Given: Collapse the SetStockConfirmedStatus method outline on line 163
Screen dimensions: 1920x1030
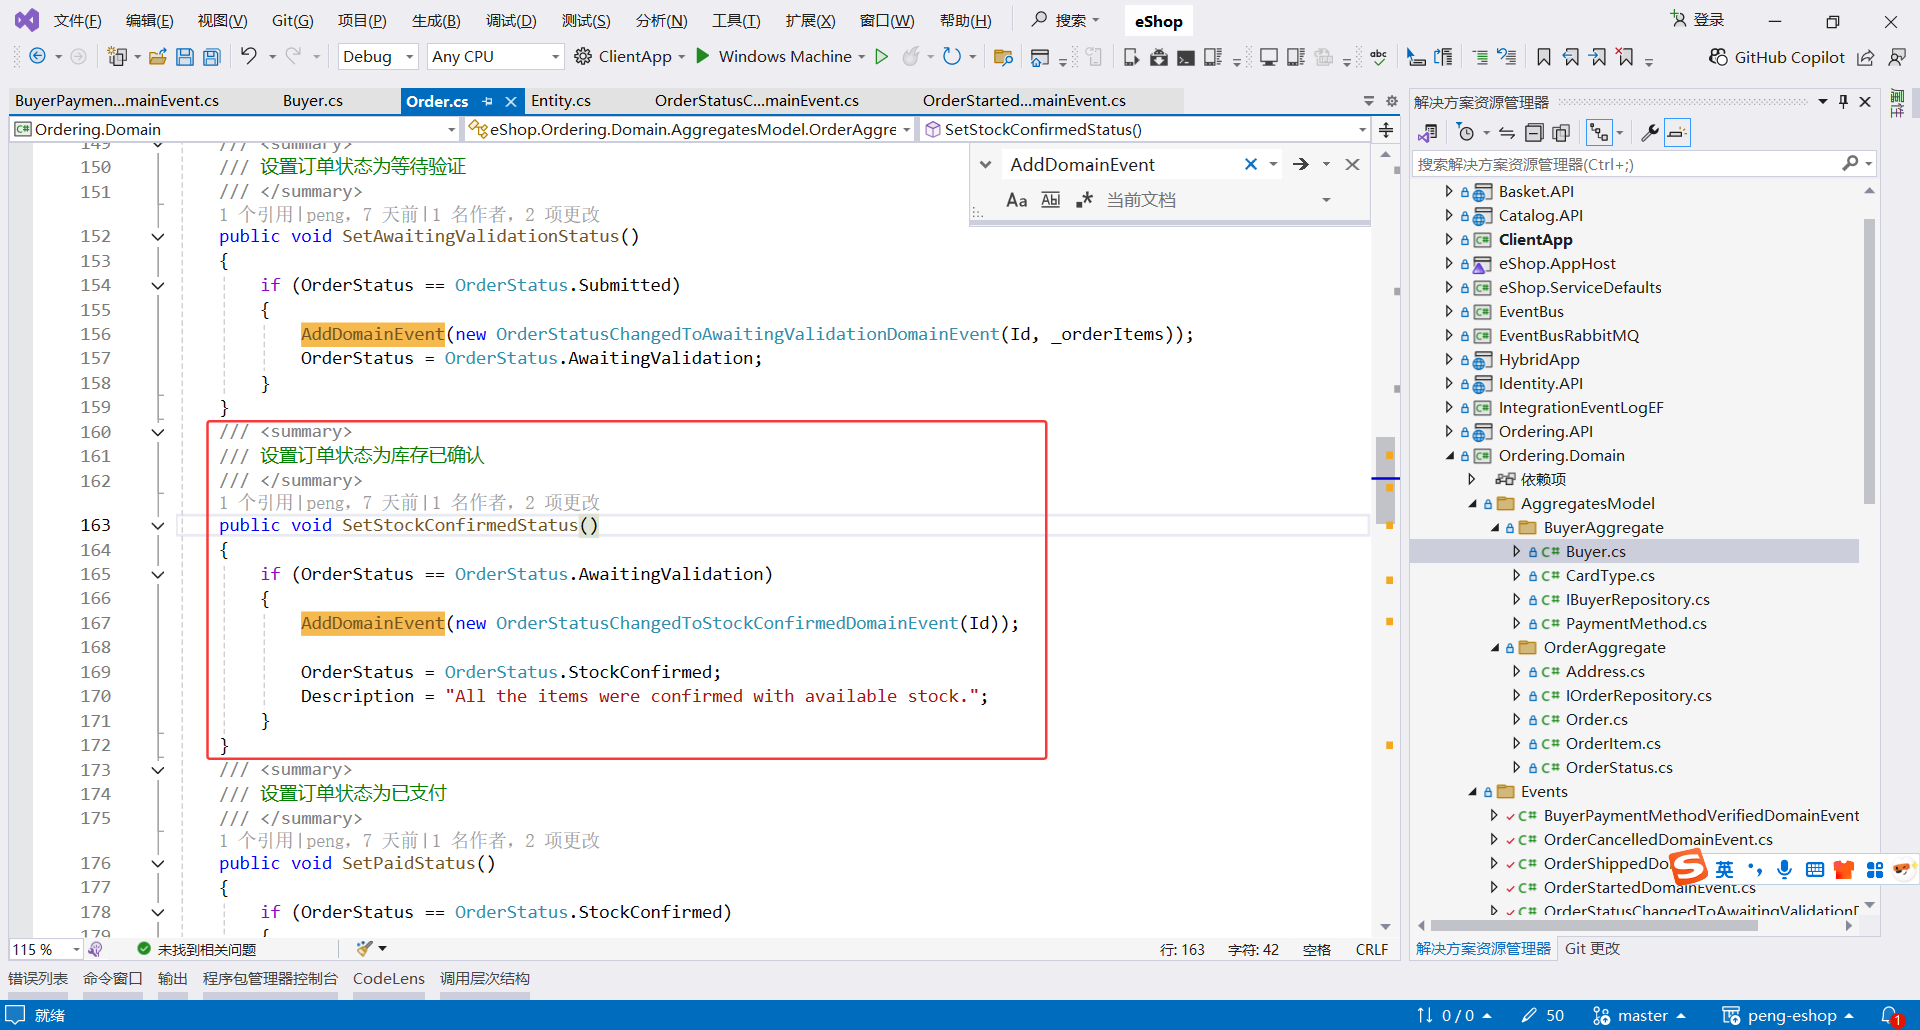Looking at the screenshot, I should click(157, 526).
